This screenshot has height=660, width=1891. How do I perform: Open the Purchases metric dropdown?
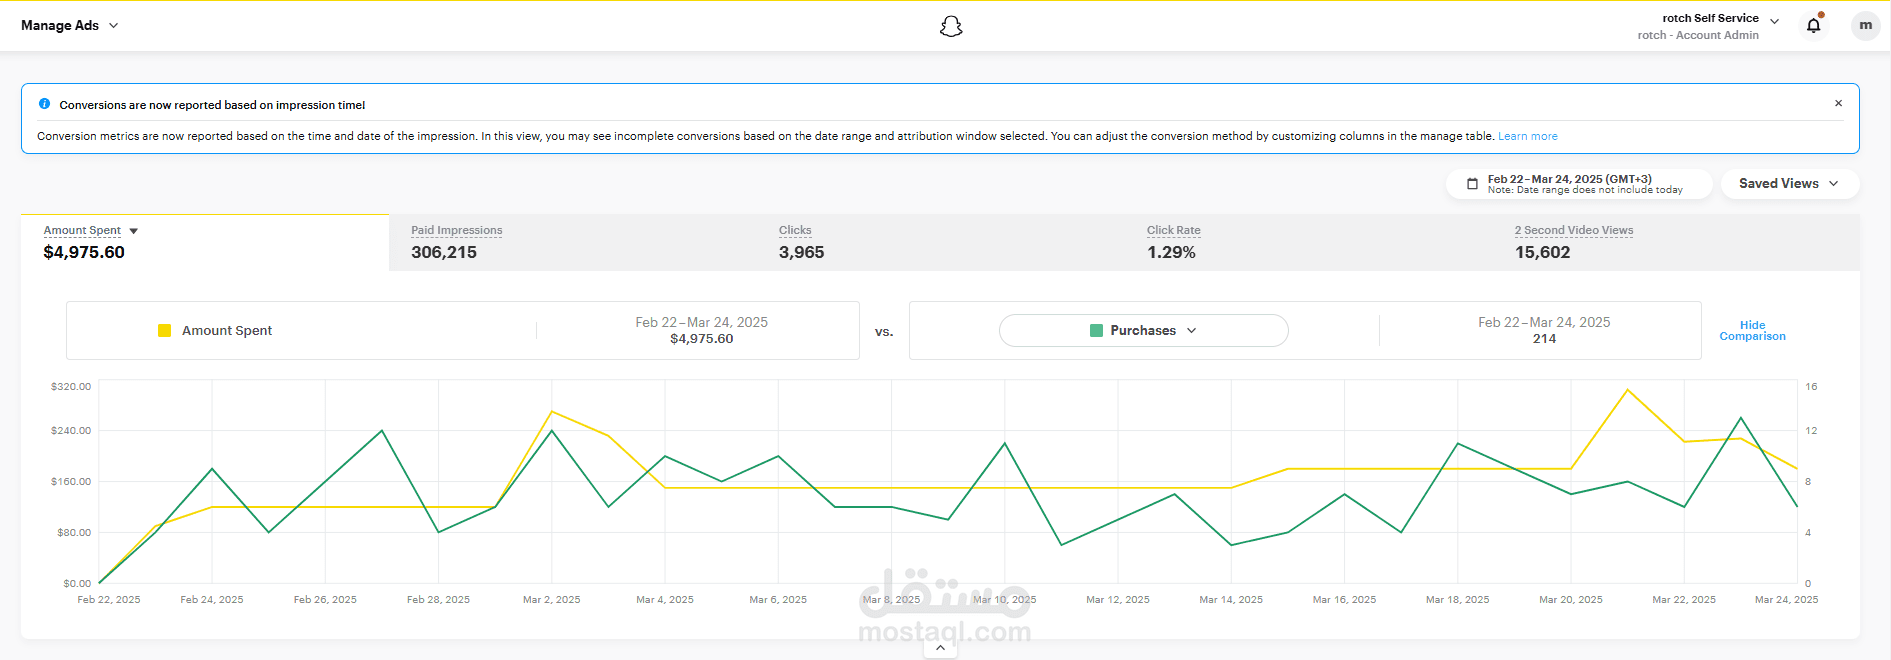(1143, 330)
